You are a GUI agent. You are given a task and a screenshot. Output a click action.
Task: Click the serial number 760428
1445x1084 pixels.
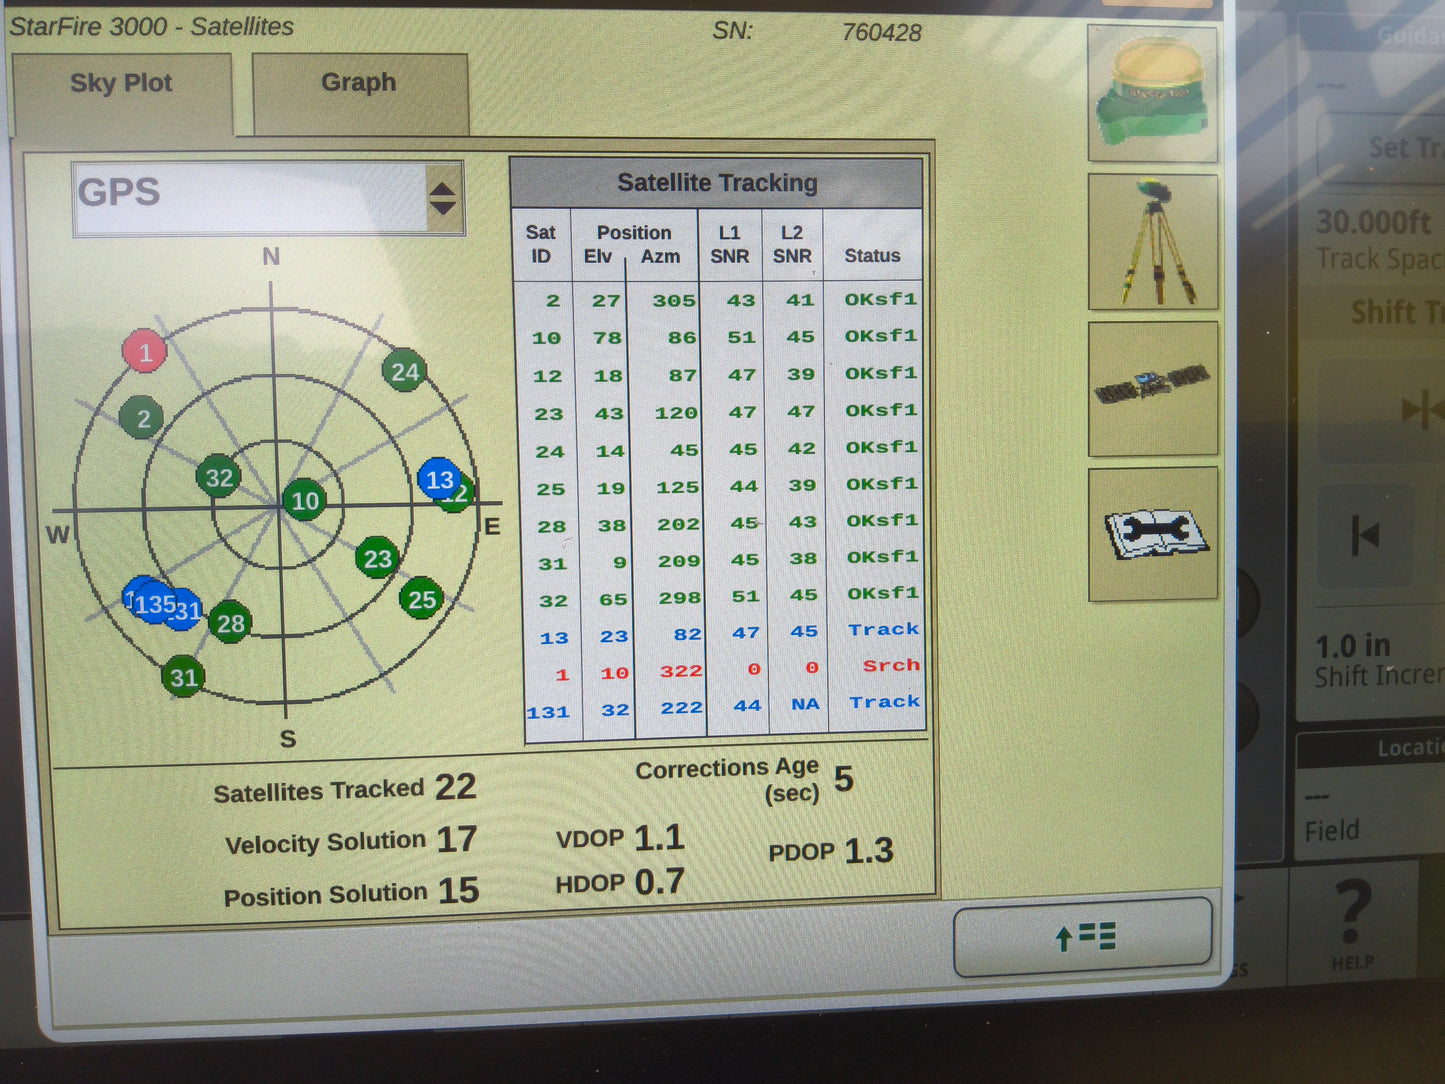(x=881, y=33)
